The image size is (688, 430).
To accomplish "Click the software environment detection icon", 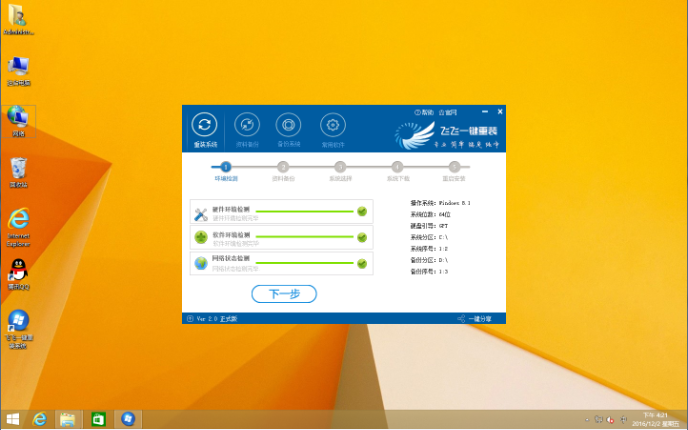I will pos(201,238).
